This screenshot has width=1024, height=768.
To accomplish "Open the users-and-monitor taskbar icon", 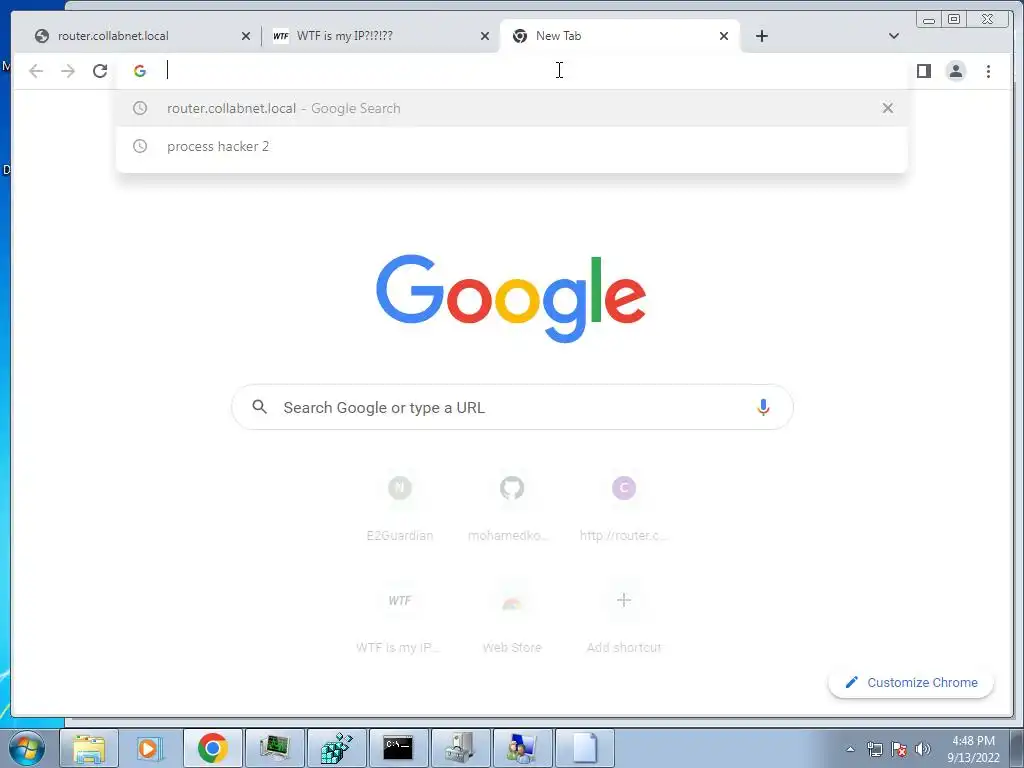I will coord(522,748).
